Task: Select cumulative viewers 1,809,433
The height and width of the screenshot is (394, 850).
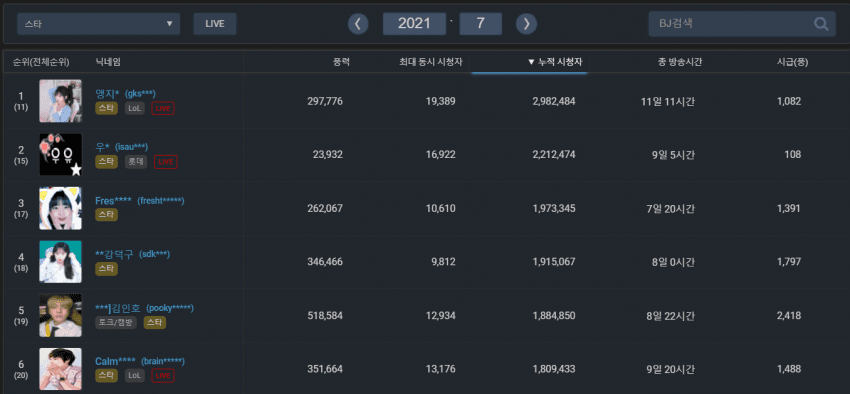Action: tap(554, 369)
